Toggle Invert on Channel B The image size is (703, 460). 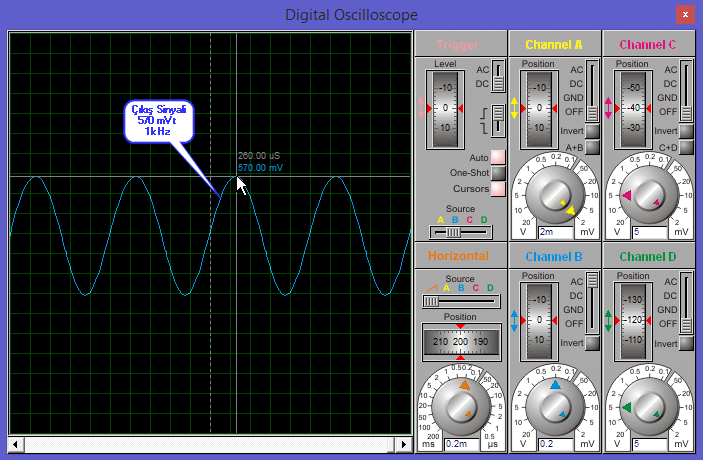click(x=592, y=343)
